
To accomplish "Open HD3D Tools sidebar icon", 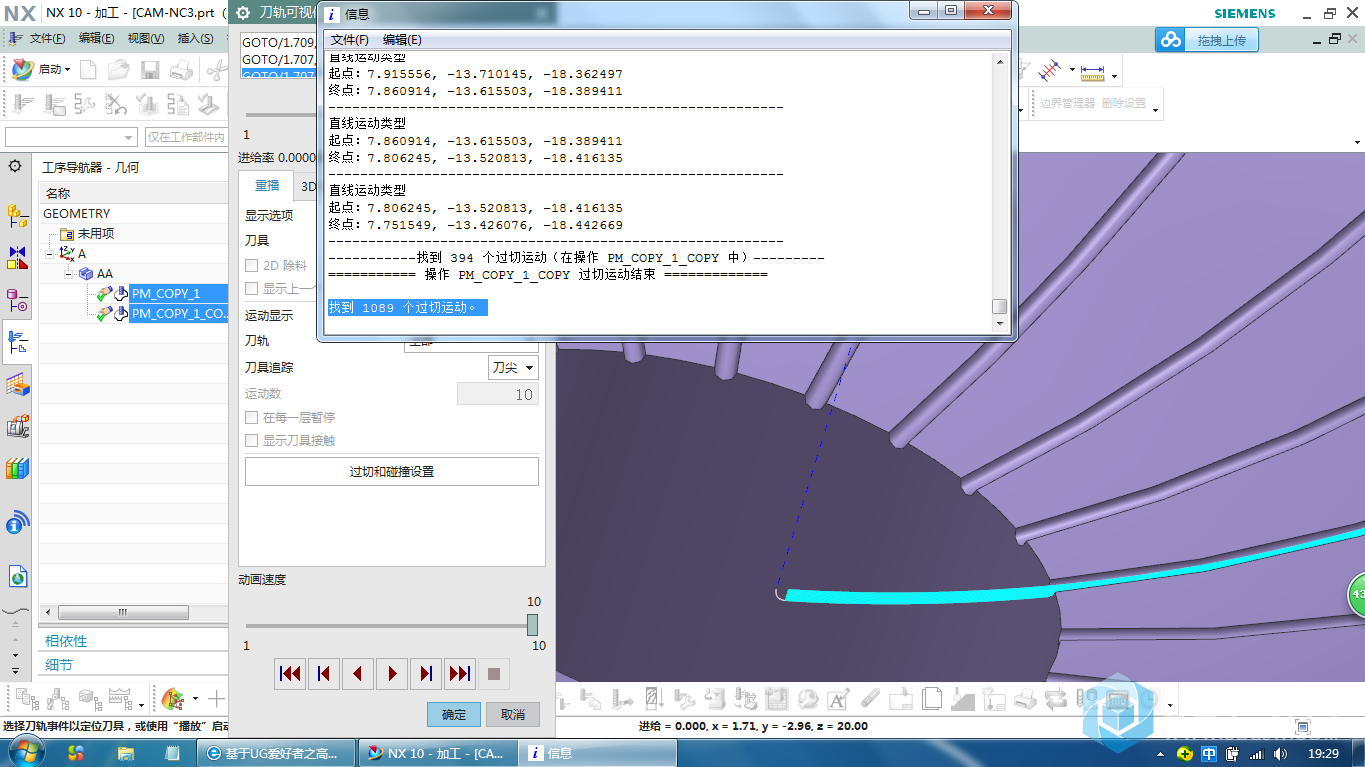I will 17,522.
